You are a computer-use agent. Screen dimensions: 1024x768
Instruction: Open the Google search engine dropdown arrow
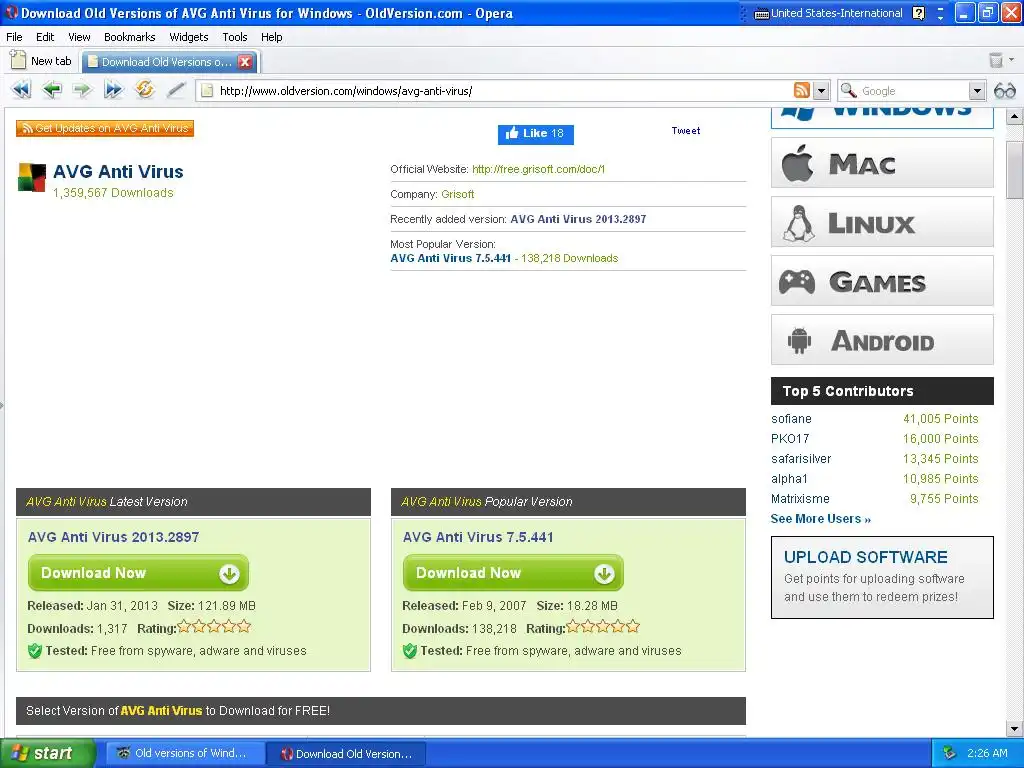(977, 91)
